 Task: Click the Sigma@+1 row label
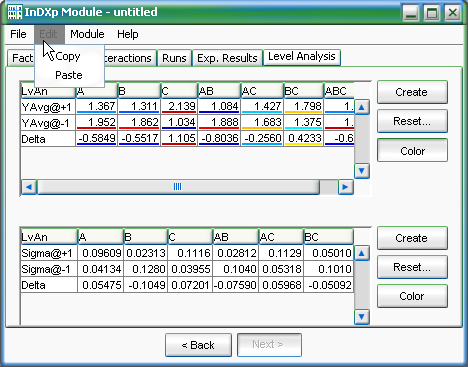[49, 253]
